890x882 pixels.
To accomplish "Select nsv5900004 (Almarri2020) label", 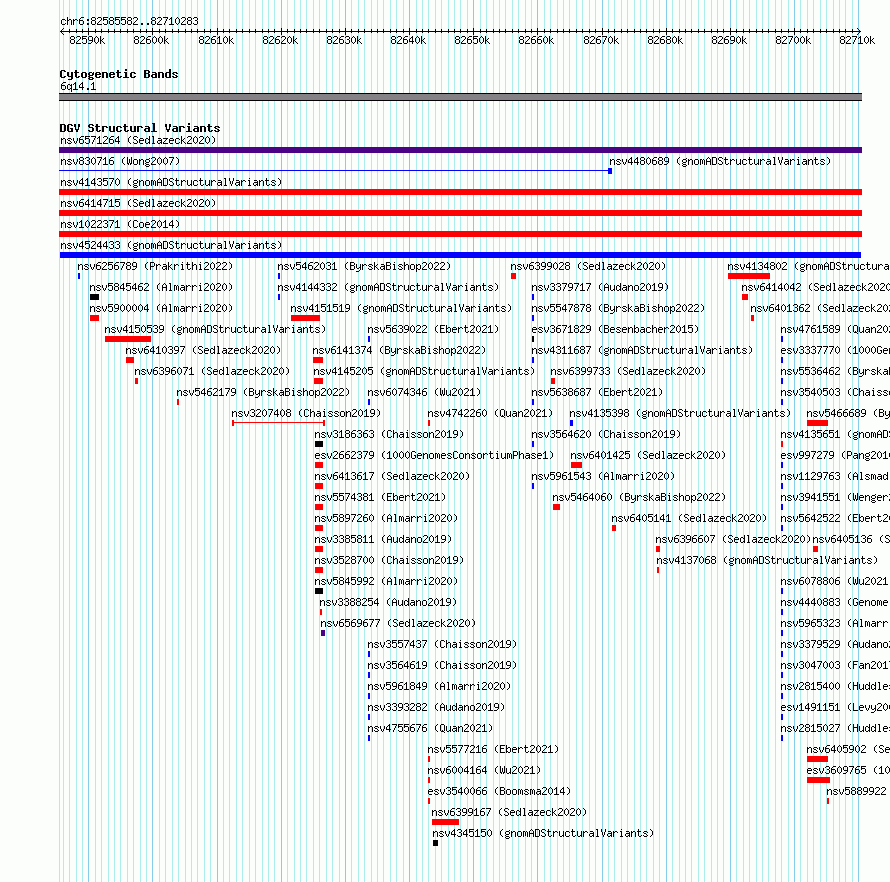I will click(x=161, y=308).
